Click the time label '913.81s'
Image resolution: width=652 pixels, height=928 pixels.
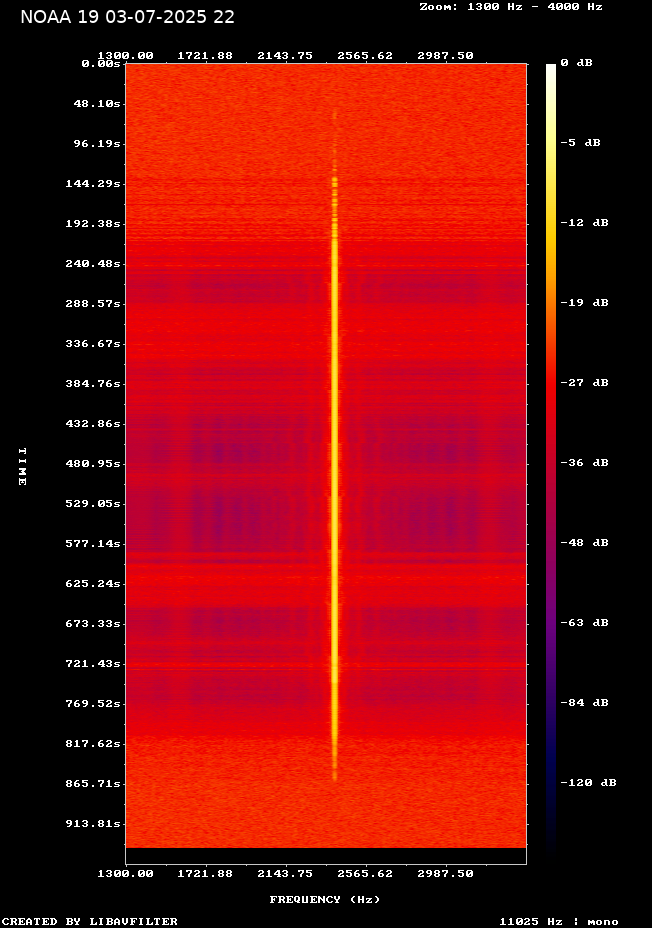point(93,824)
